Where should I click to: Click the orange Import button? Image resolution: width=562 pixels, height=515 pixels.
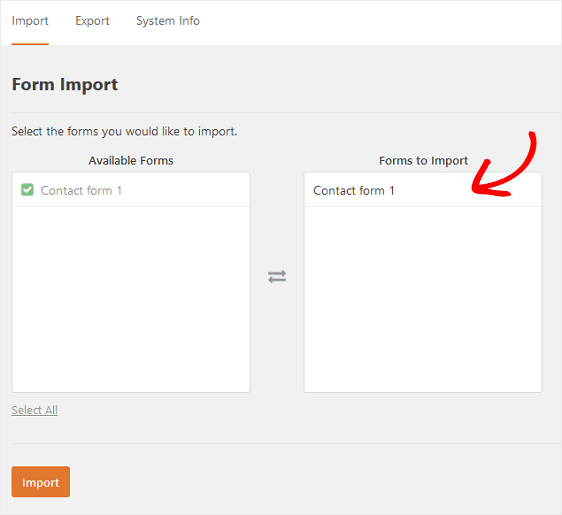pos(41,481)
